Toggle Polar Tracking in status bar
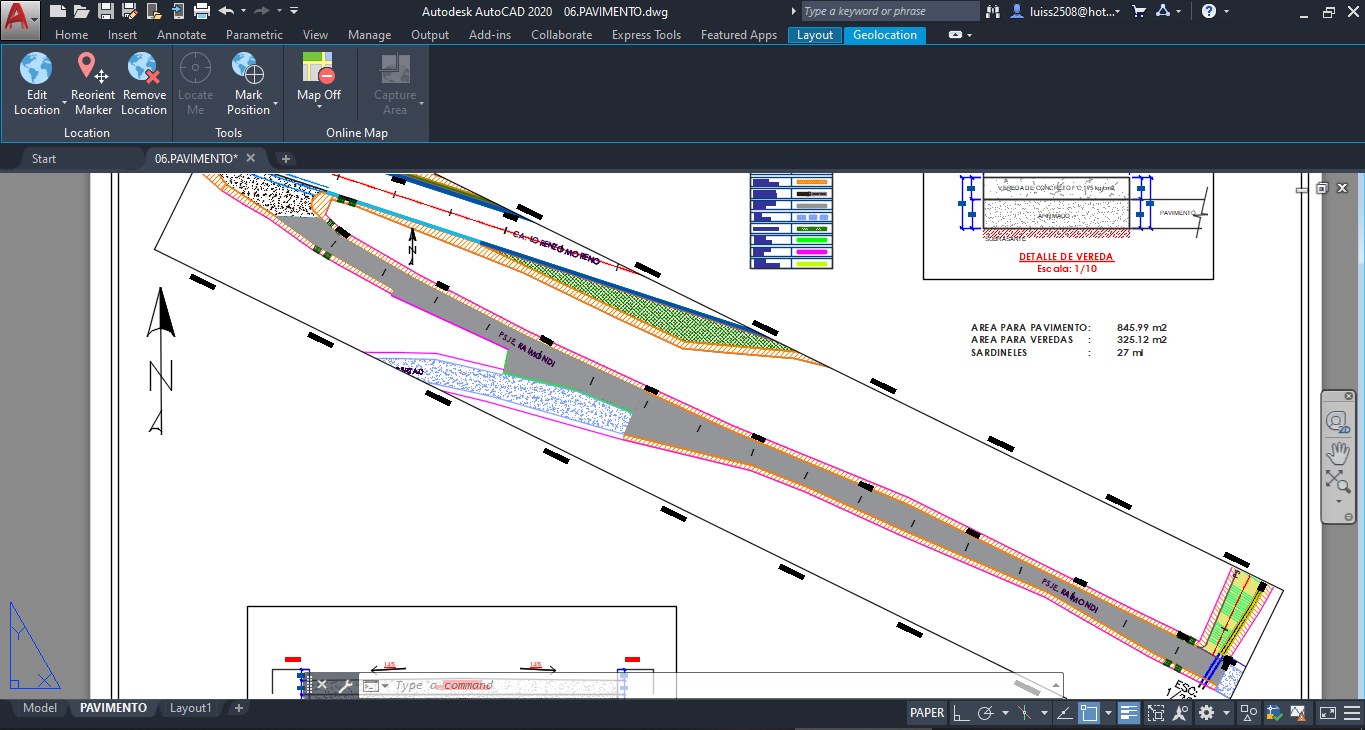Image resolution: width=1365 pixels, height=730 pixels. (985, 713)
